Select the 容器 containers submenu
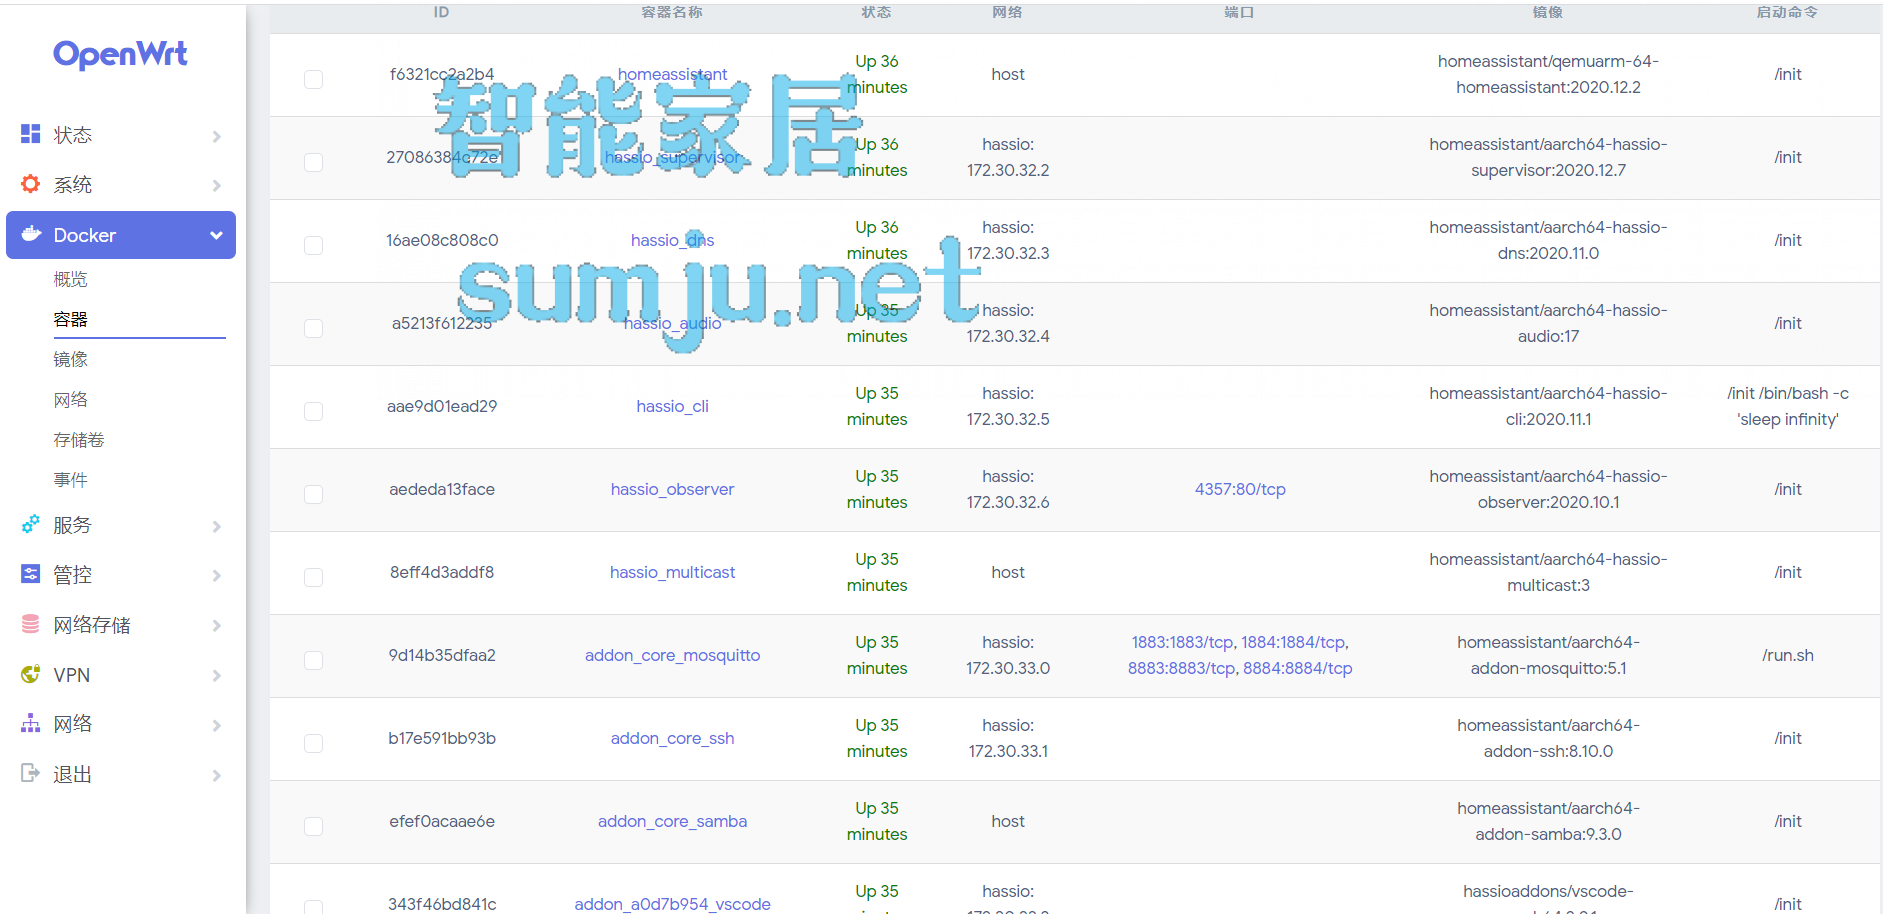Screen dimensions: 1883x914 point(70,319)
